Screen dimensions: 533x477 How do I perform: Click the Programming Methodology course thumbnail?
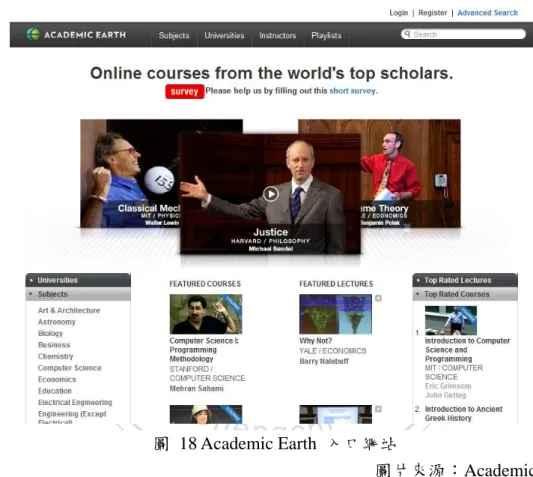click(x=206, y=314)
